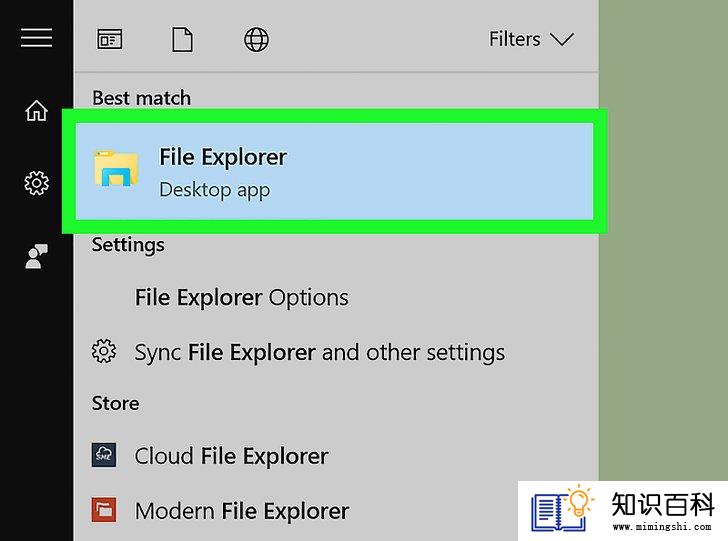Screen dimensions: 728x541
Task: Click the Settings category heading
Action: tap(128, 245)
